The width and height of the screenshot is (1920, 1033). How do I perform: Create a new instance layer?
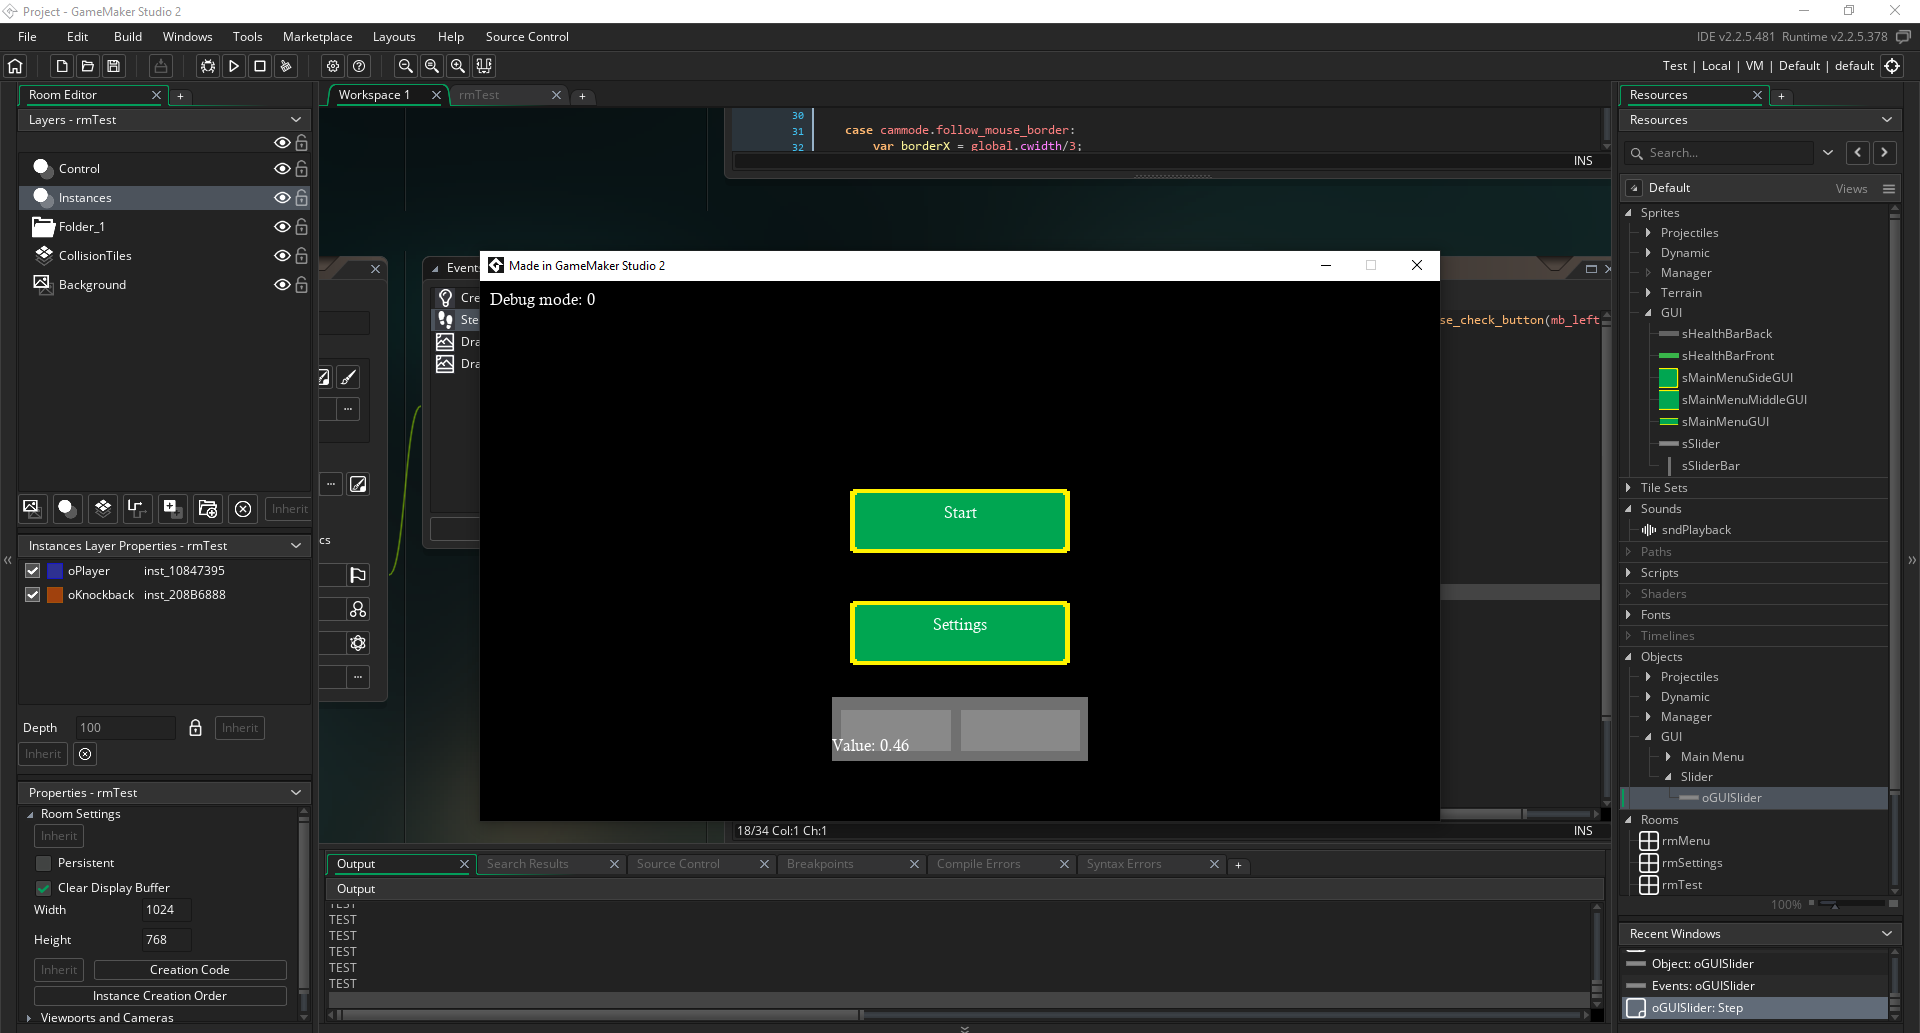tap(67, 509)
